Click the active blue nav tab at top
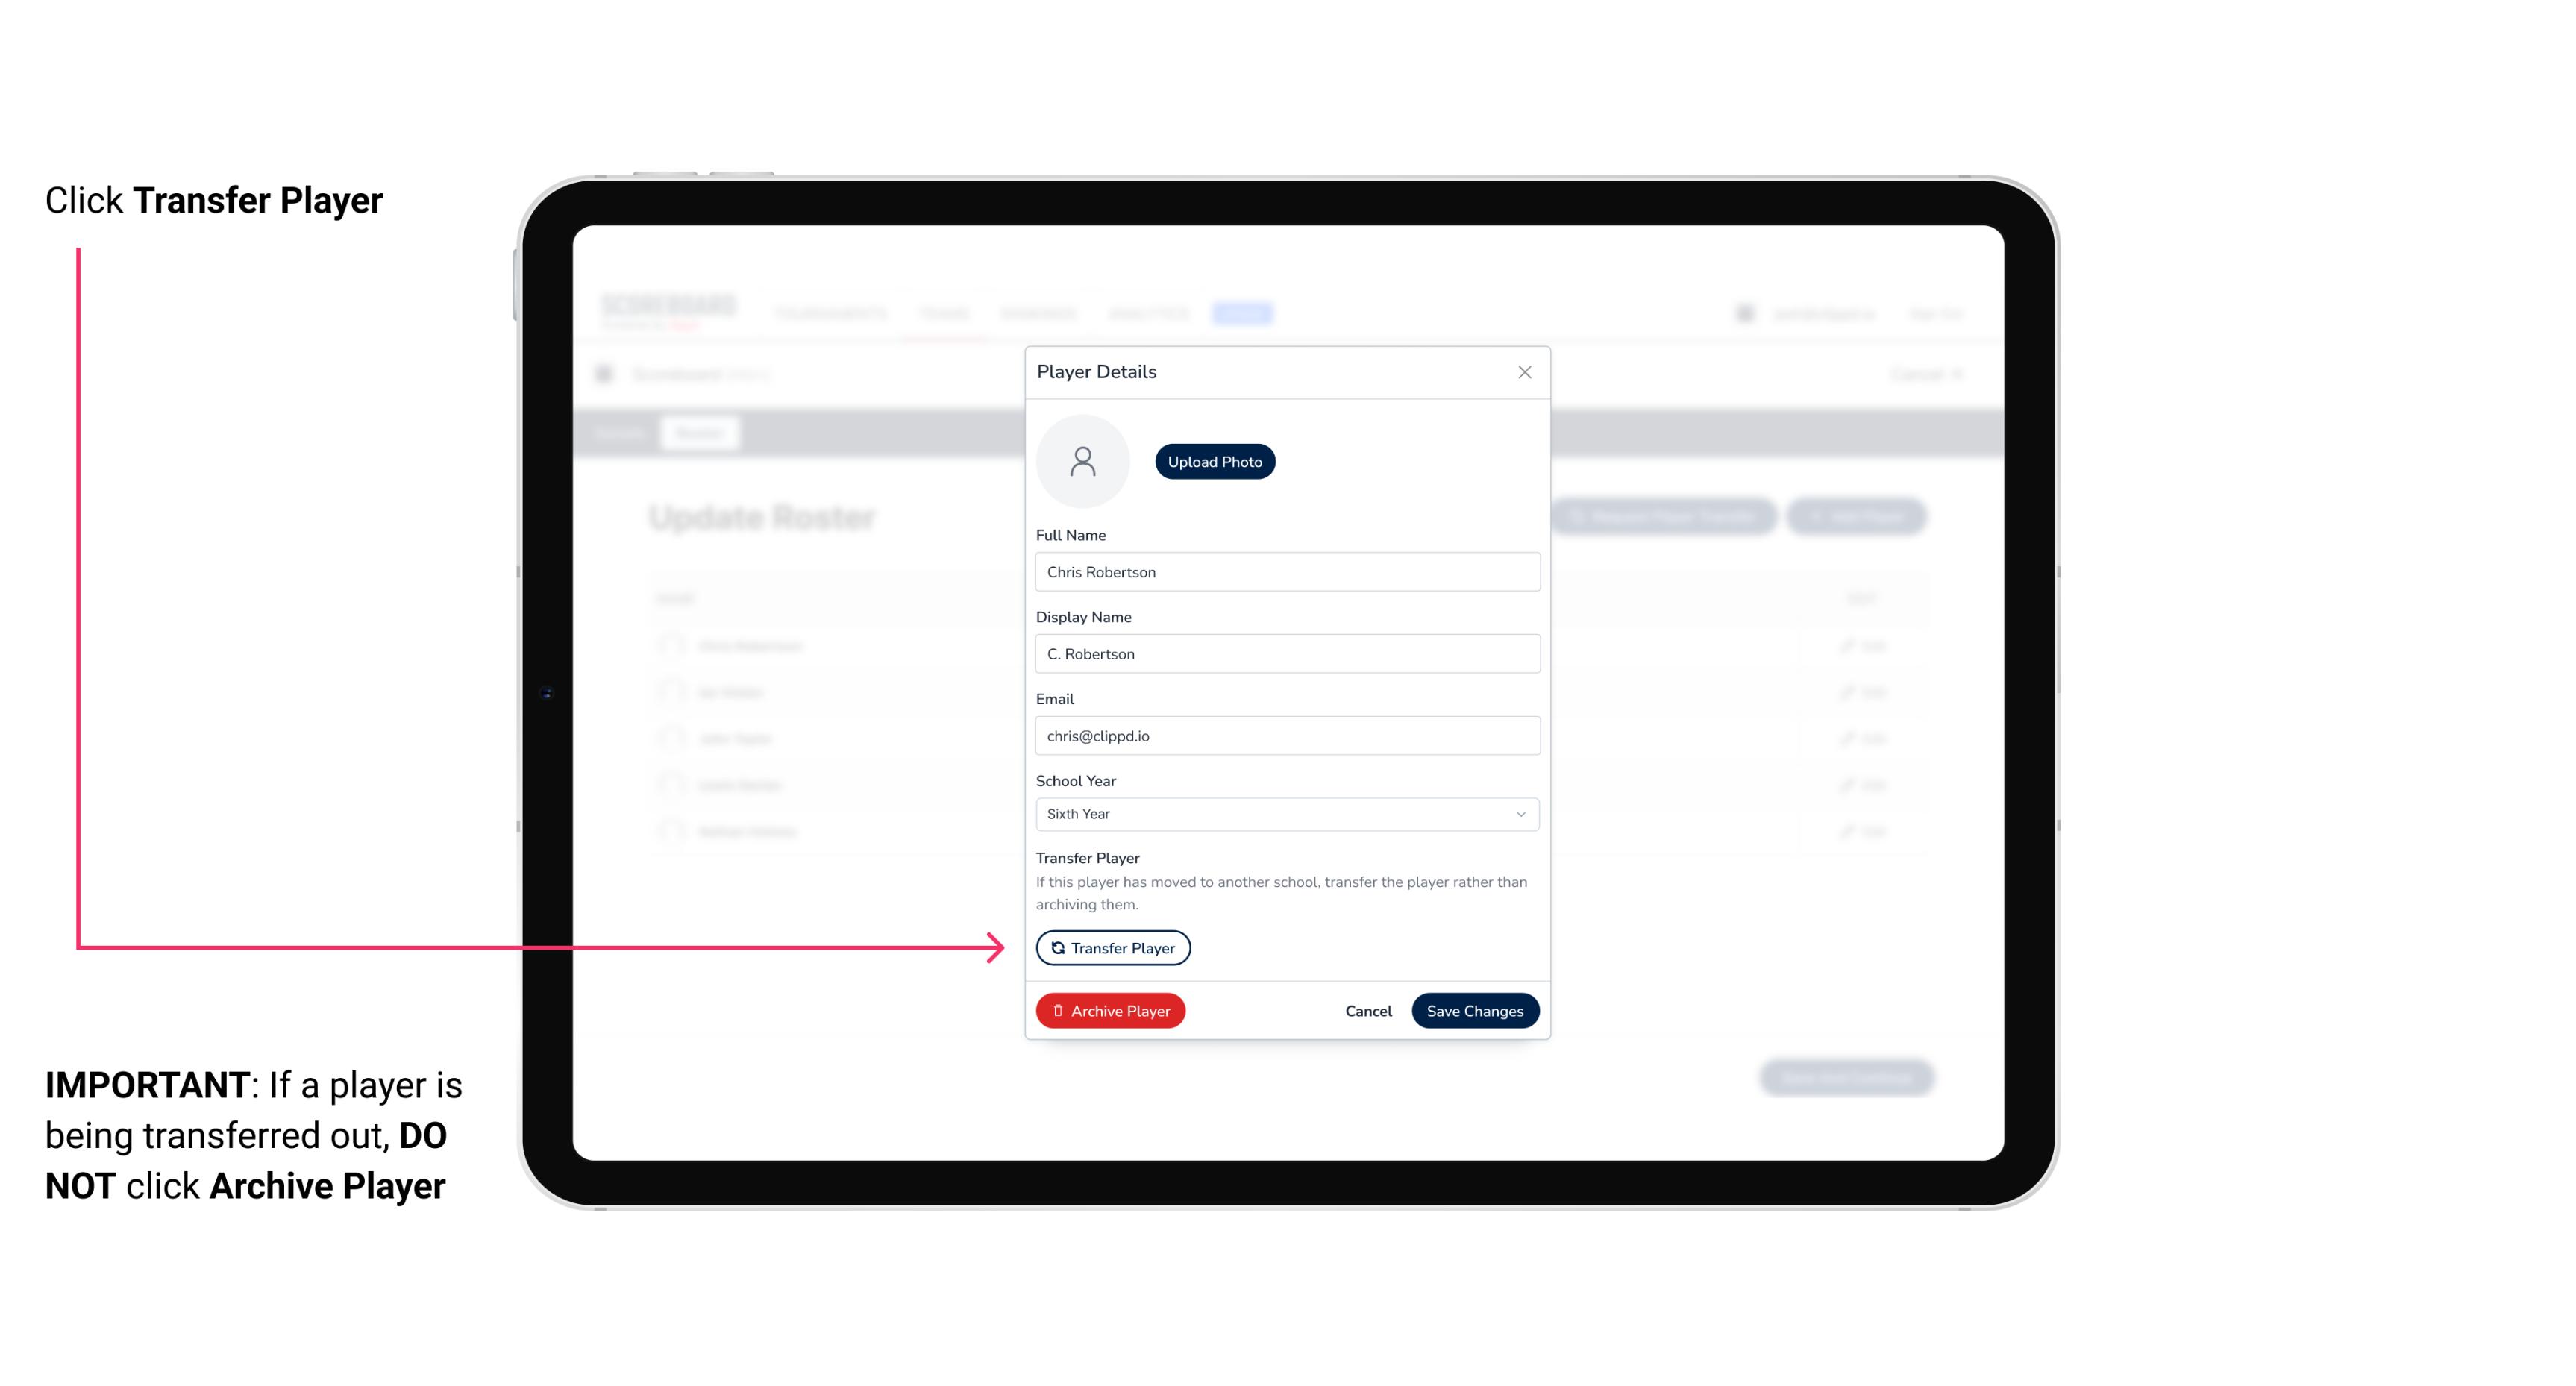 coord(1244,313)
